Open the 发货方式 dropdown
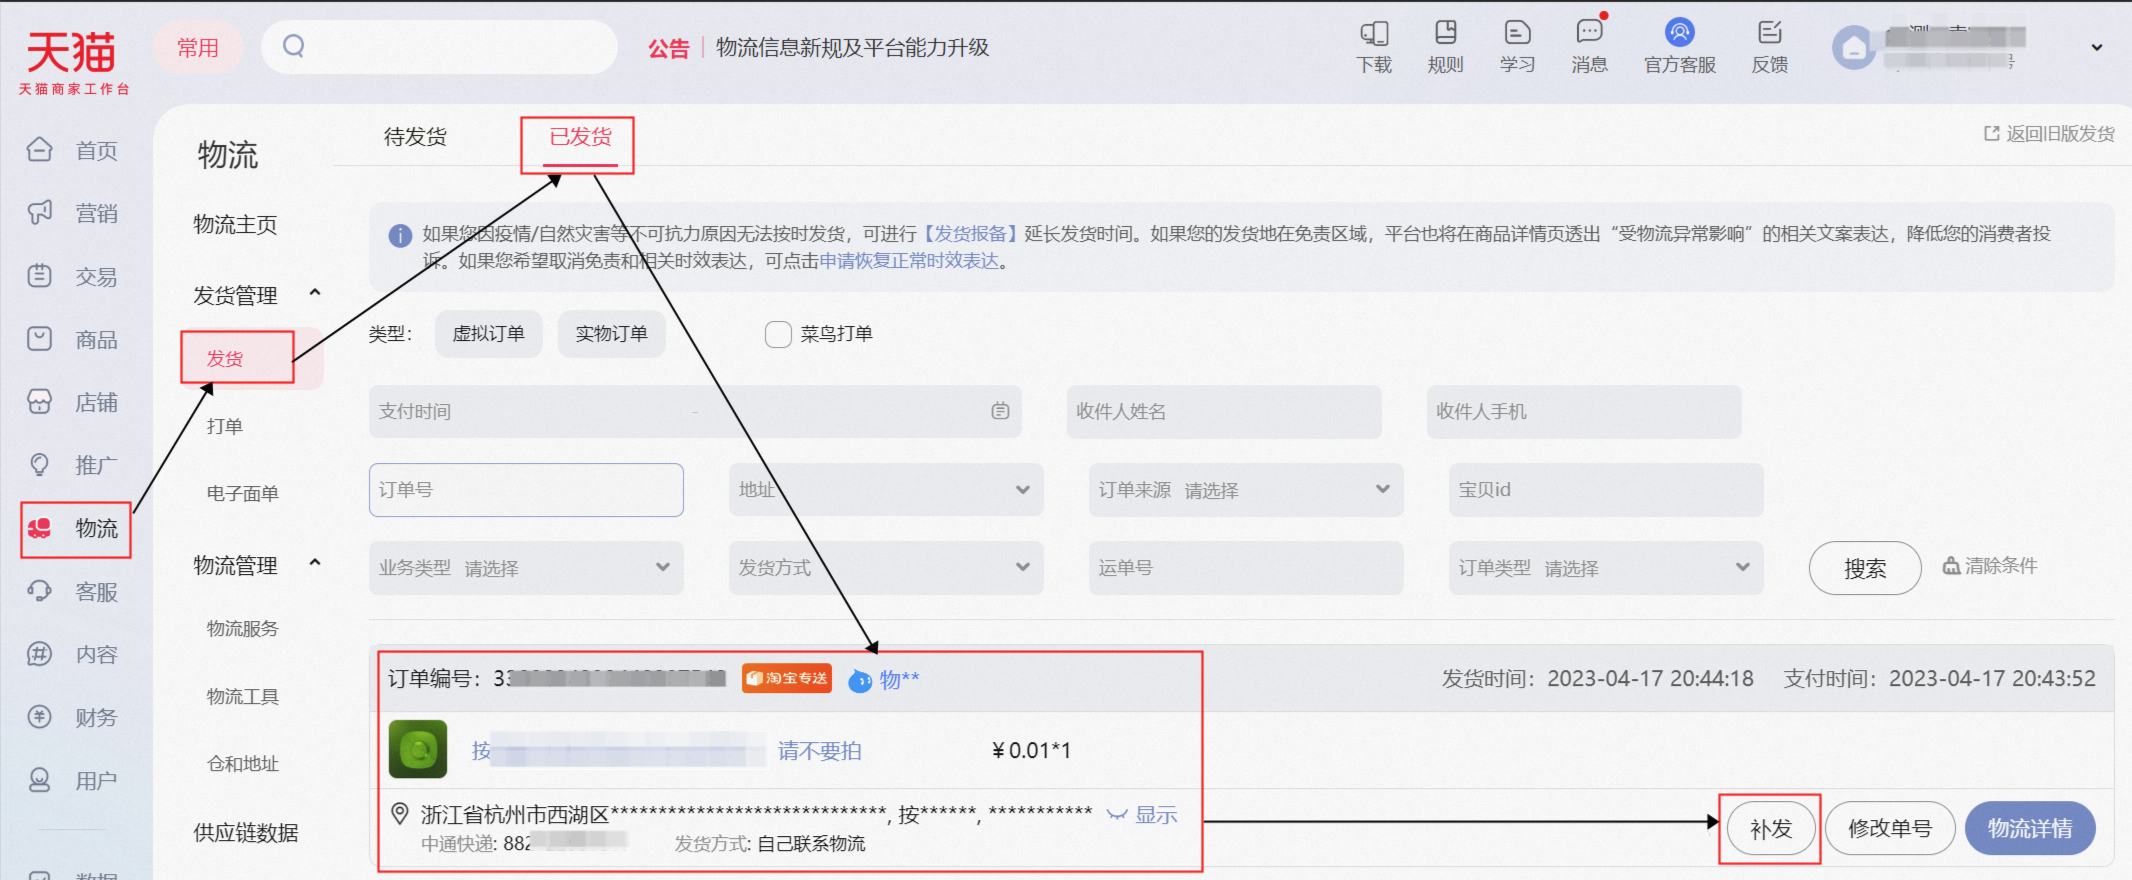Viewport: 2132px width, 880px height. coord(886,567)
